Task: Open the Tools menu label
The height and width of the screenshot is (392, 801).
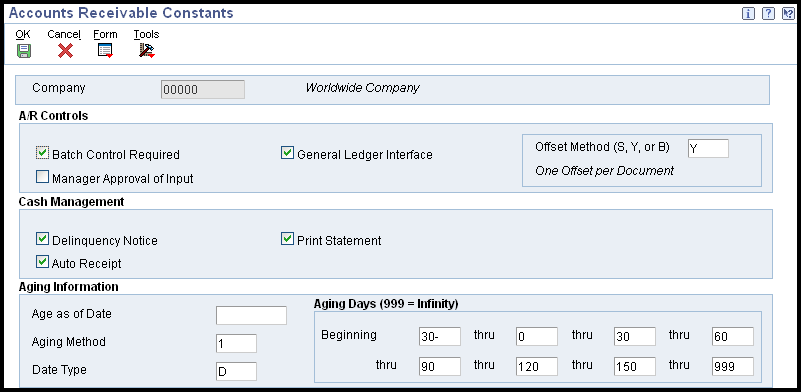Action: click(147, 34)
